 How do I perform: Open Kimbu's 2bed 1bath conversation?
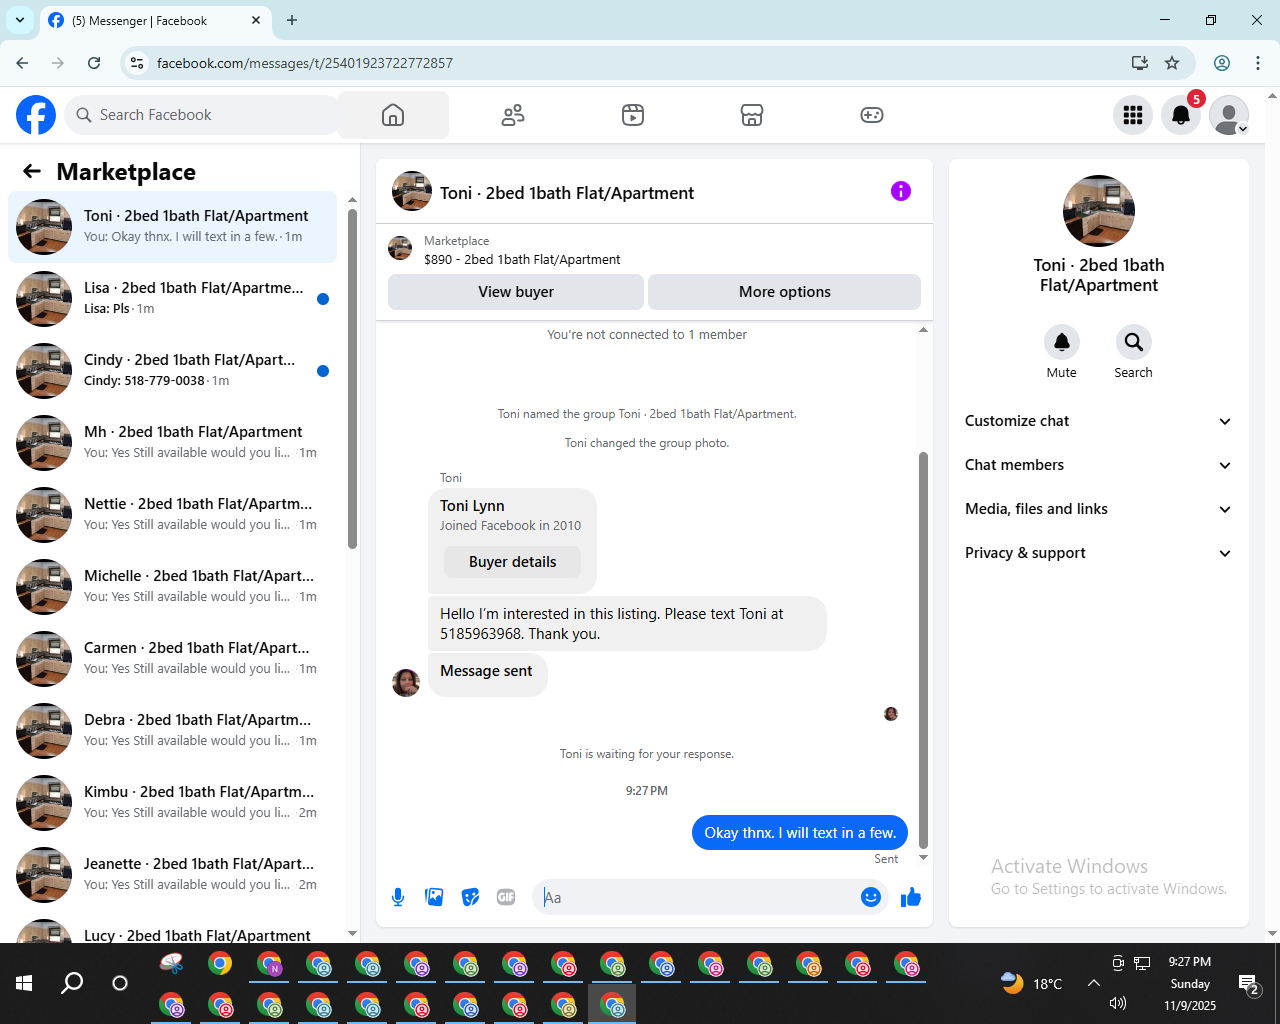(173, 803)
